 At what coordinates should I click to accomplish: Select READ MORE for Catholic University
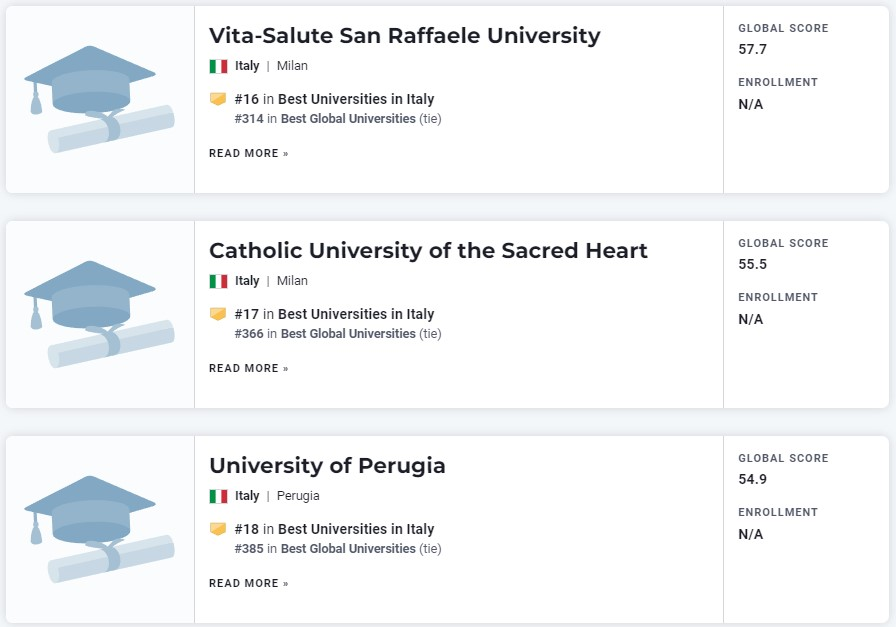point(249,368)
